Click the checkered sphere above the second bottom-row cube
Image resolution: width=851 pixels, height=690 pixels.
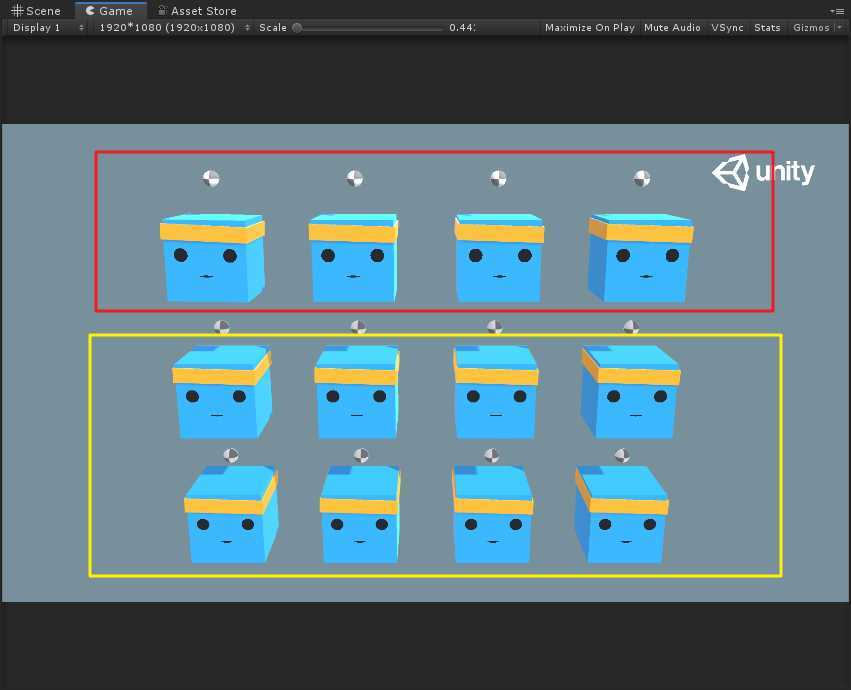361,455
